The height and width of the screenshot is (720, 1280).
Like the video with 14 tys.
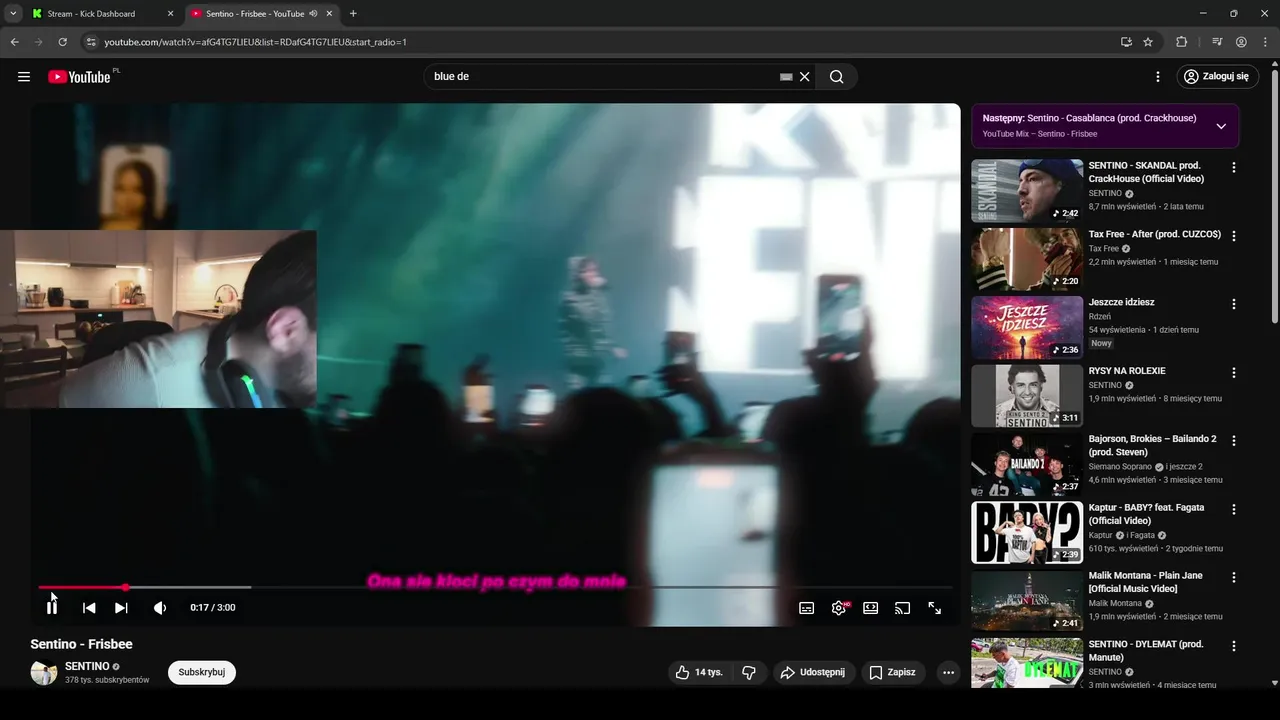pyautogui.click(x=699, y=672)
